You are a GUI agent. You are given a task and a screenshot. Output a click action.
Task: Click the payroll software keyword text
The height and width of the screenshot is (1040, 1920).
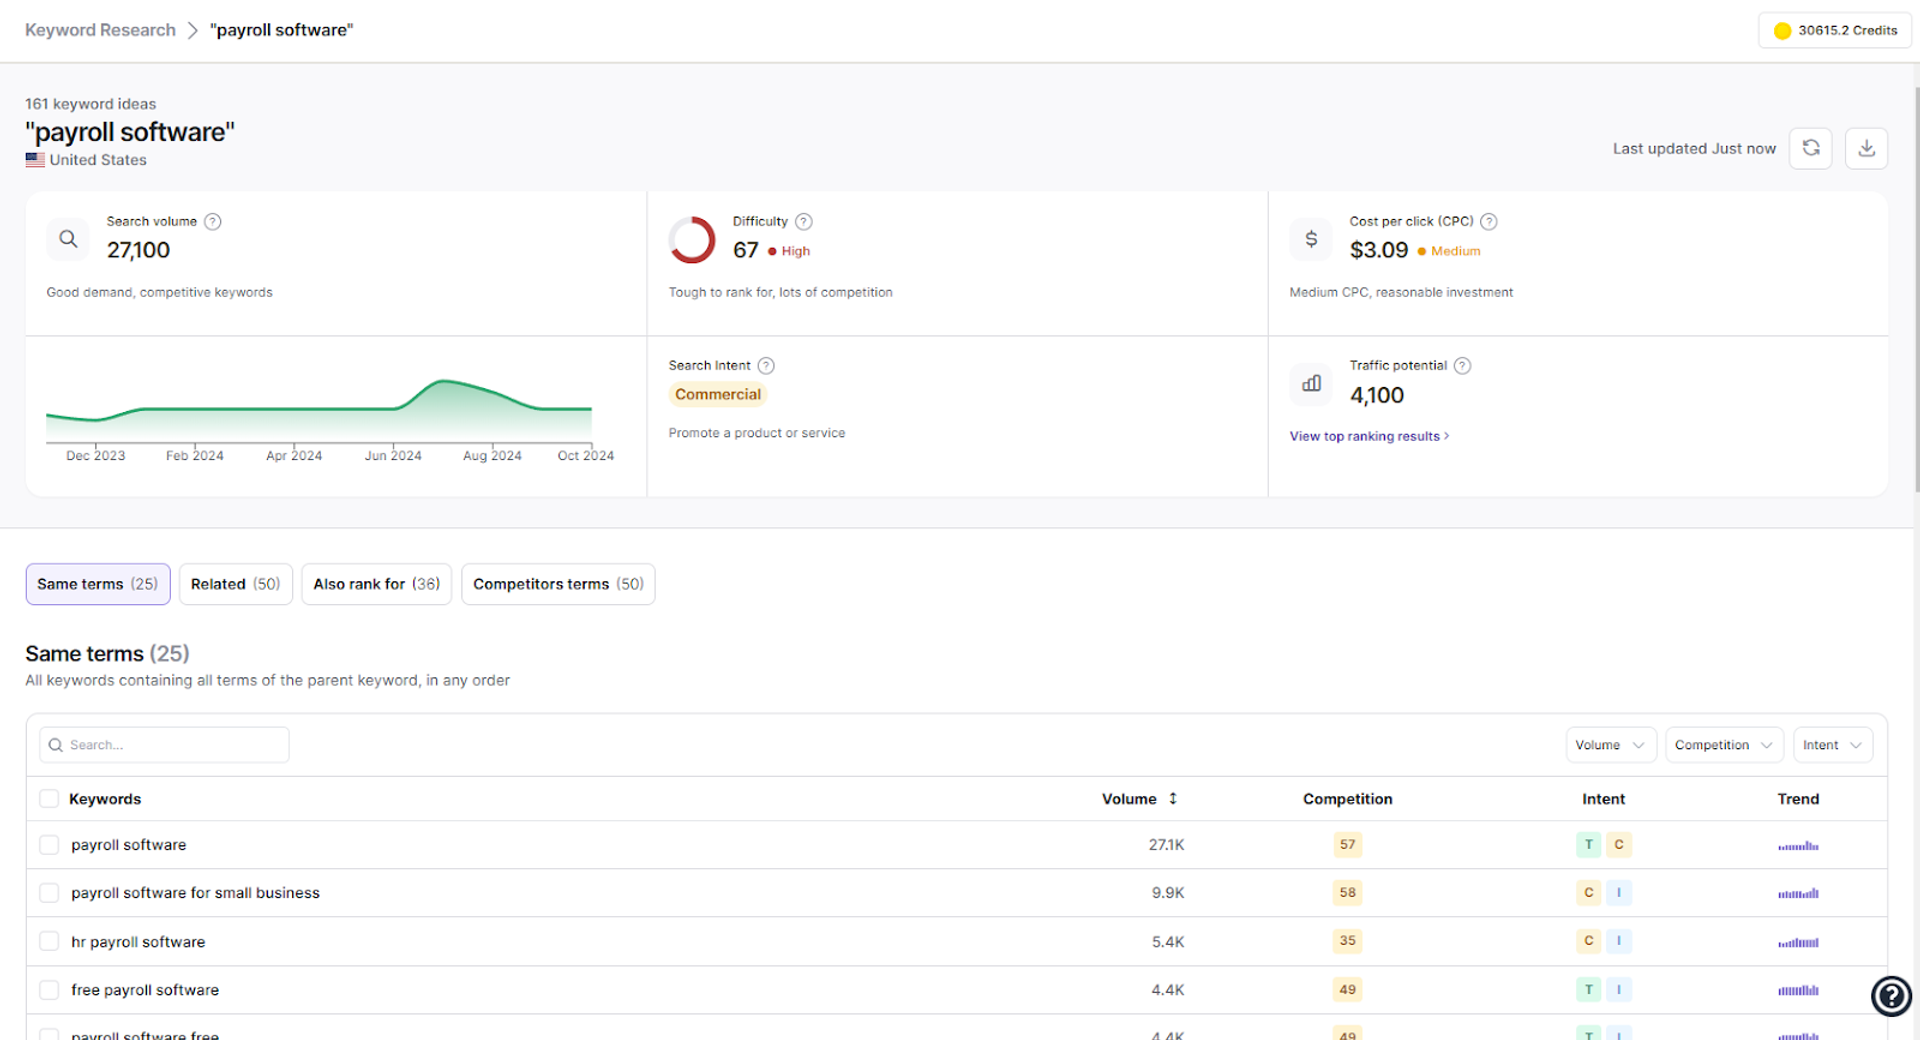128,845
